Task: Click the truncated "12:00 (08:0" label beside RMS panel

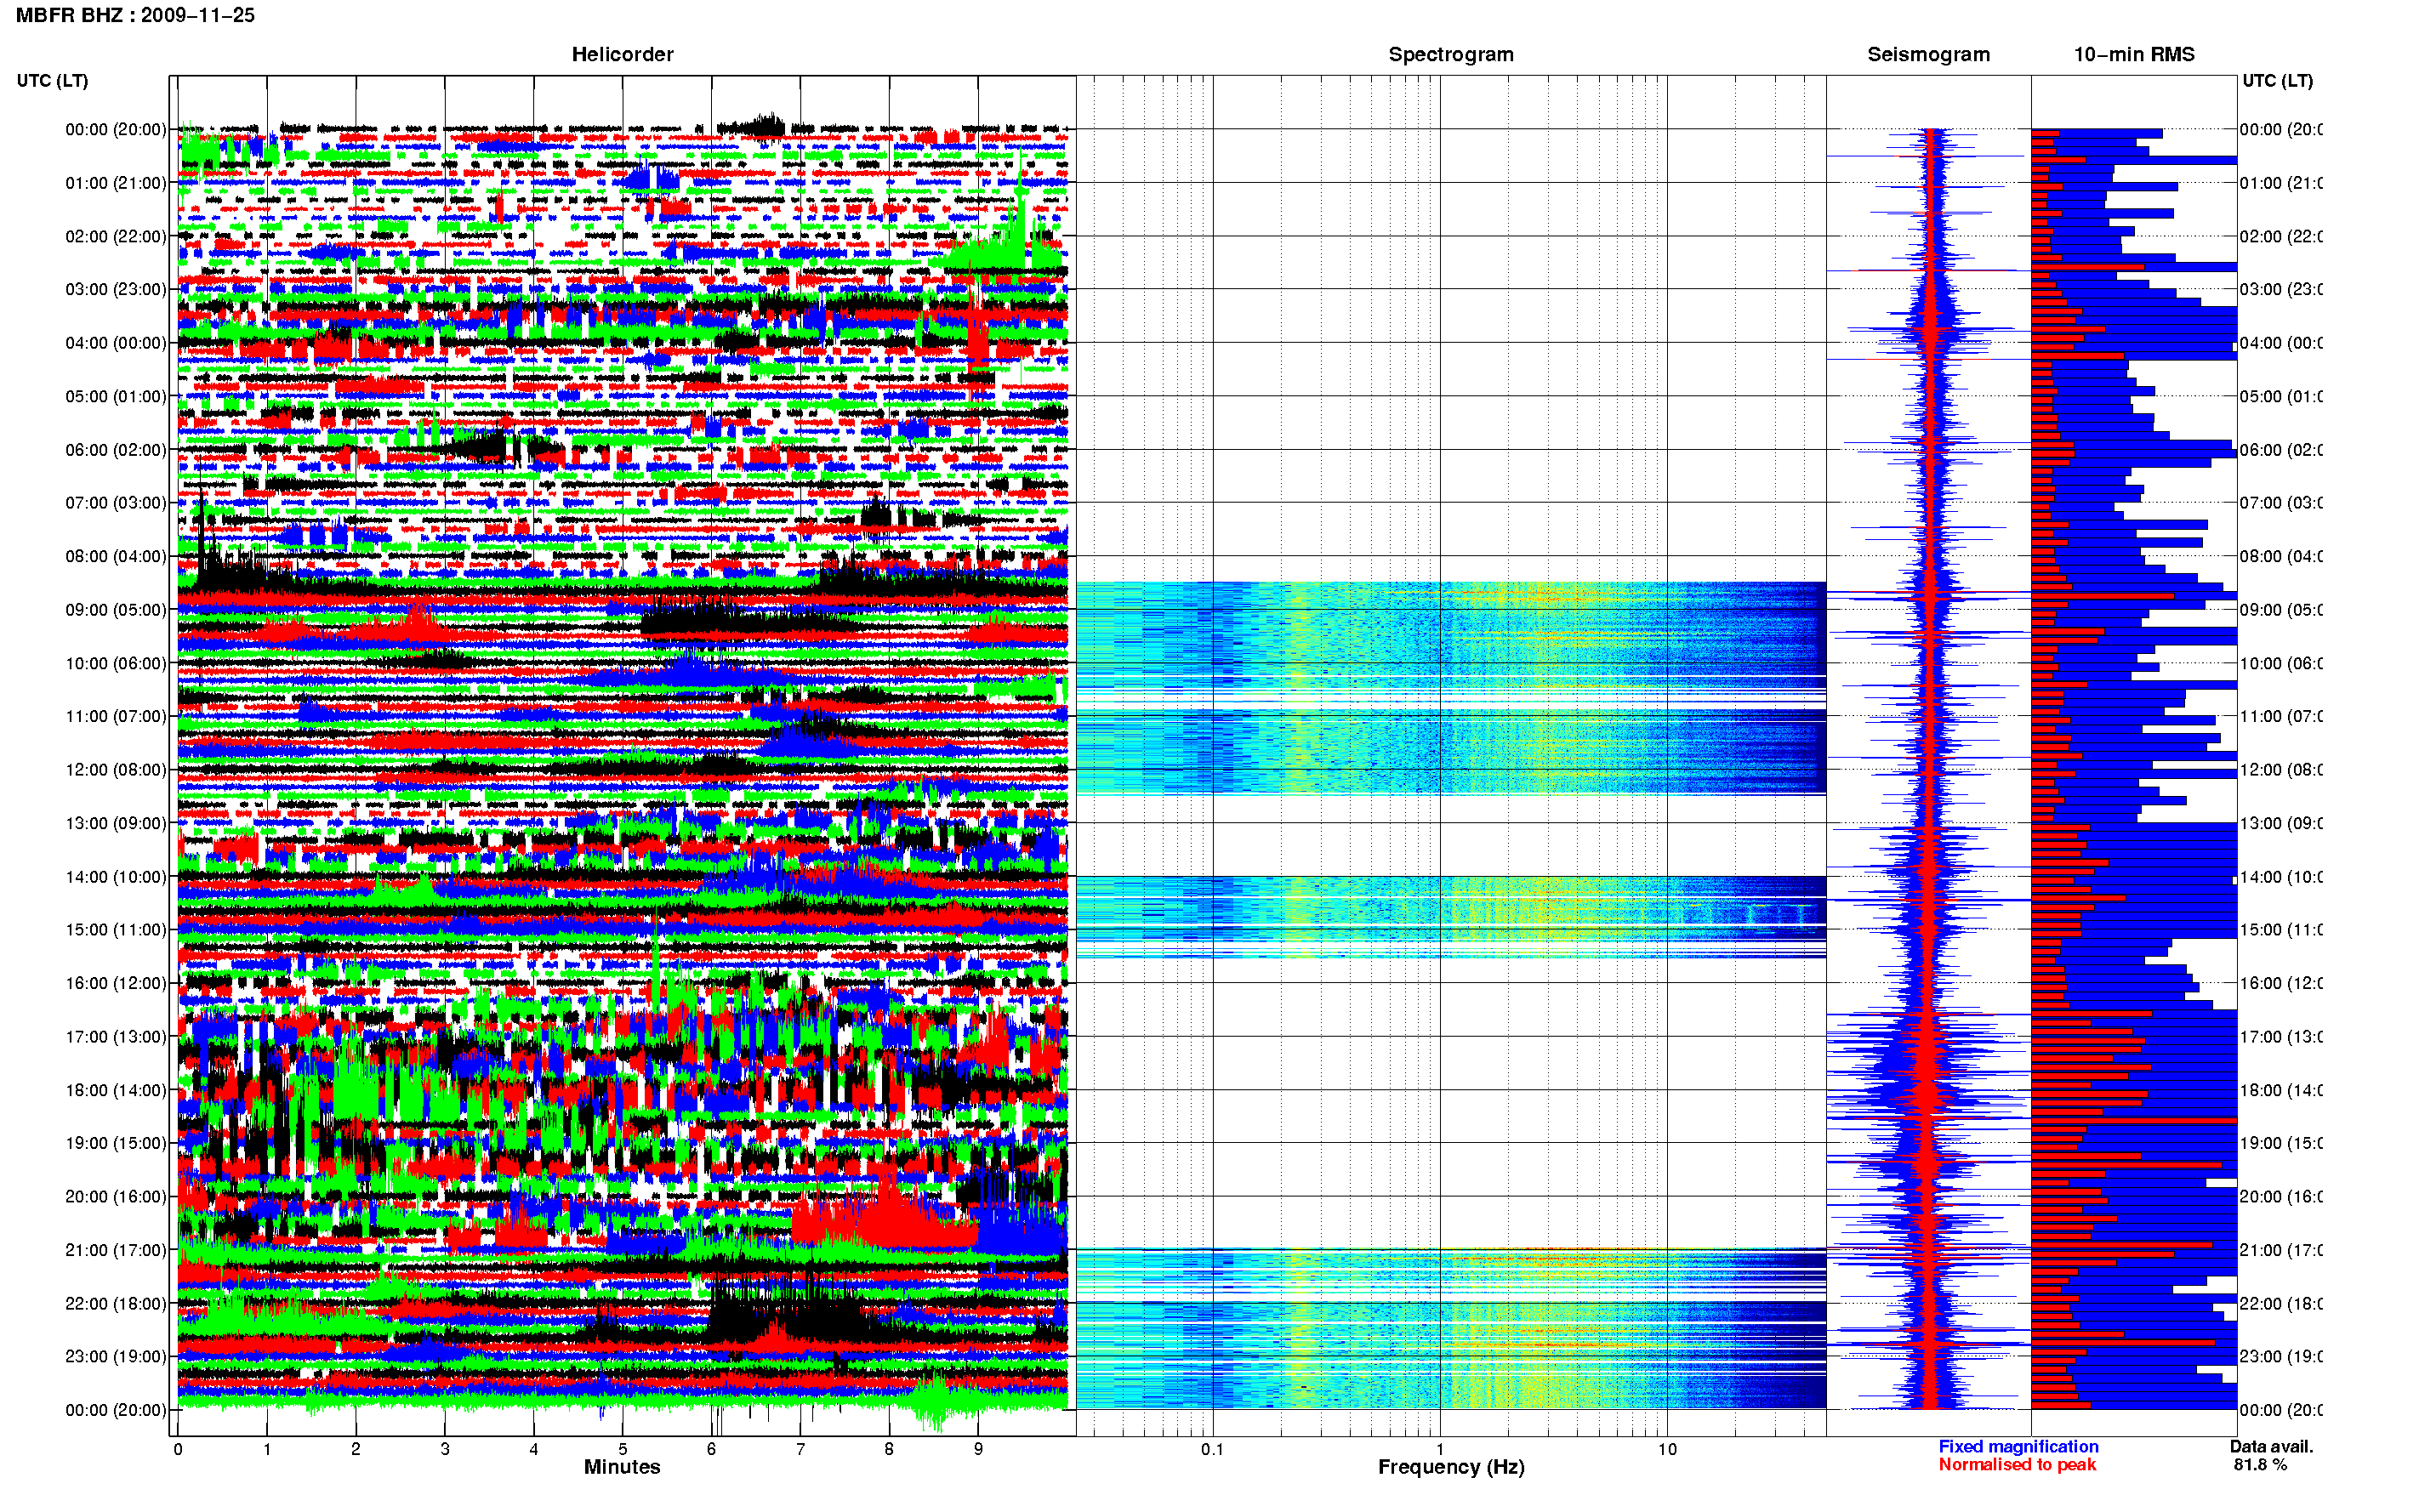Action: pos(2281,770)
